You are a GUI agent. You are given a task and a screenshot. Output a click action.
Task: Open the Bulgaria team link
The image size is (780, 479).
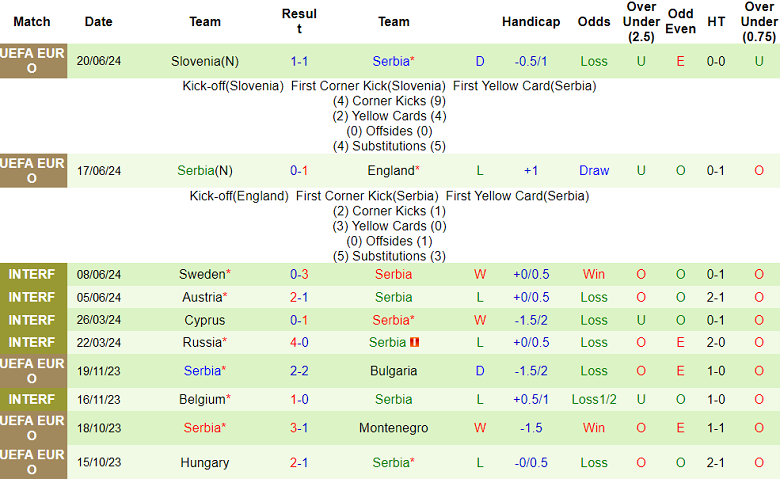[394, 371]
